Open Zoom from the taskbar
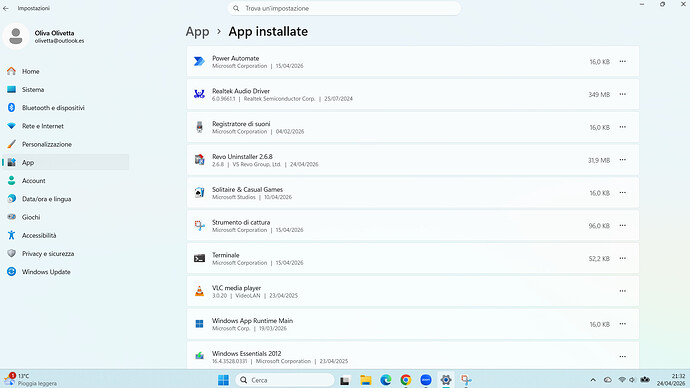The width and height of the screenshot is (690, 388). click(x=426, y=380)
